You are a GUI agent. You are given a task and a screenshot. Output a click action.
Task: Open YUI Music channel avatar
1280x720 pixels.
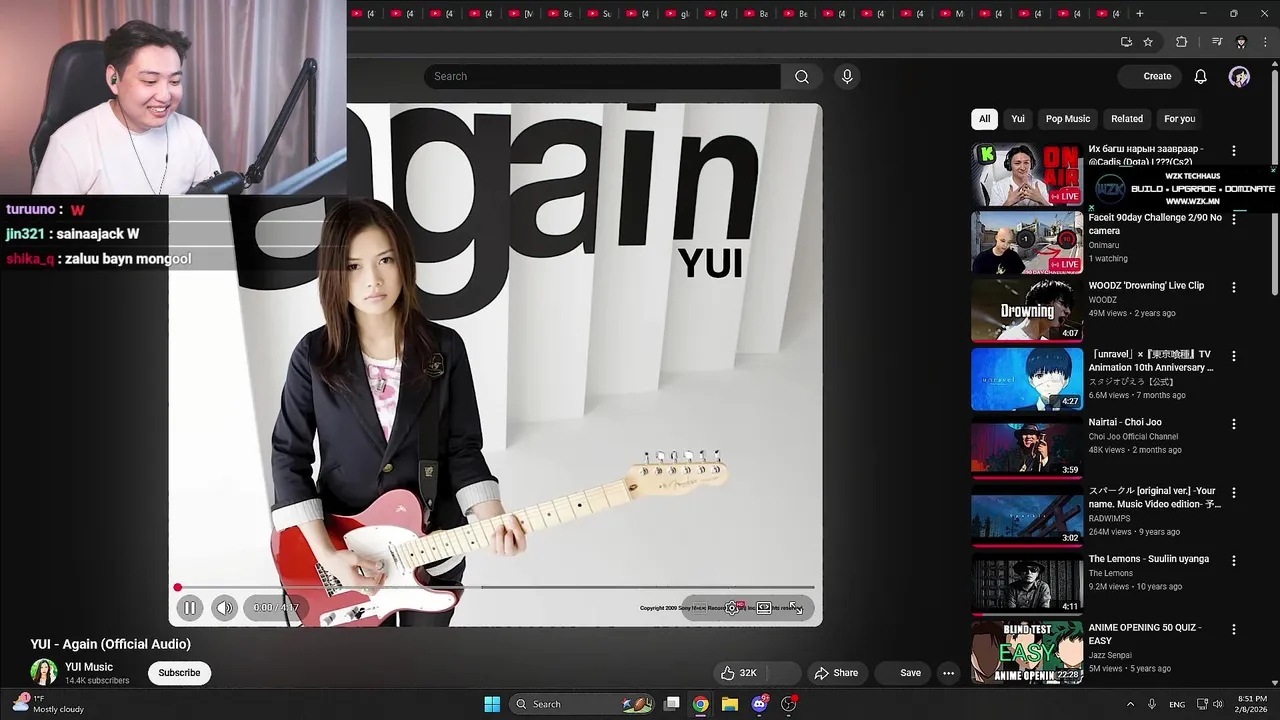pyautogui.click(x=43, y=672)
